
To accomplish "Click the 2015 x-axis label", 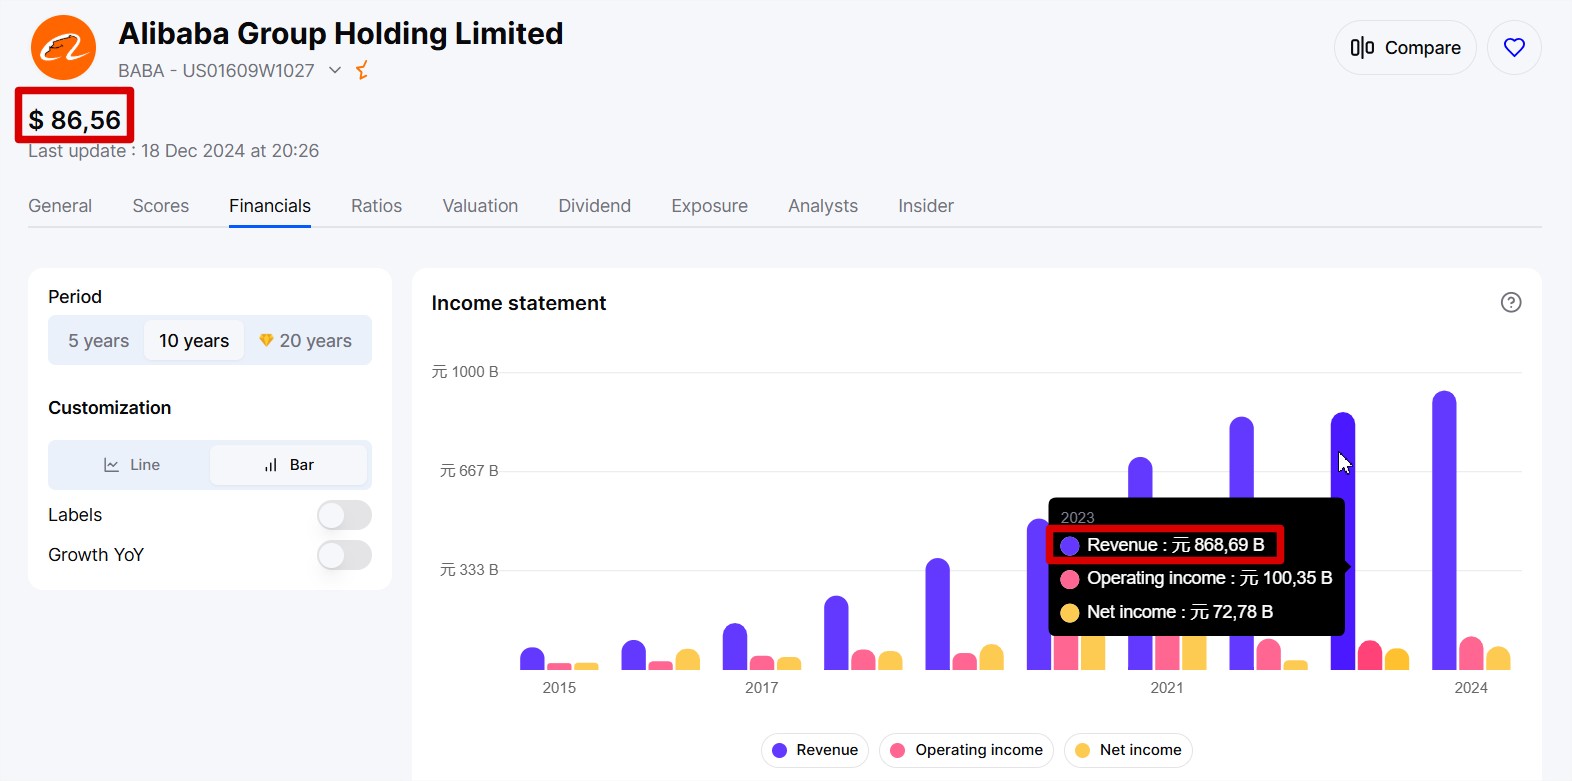I will click(559, 688).
